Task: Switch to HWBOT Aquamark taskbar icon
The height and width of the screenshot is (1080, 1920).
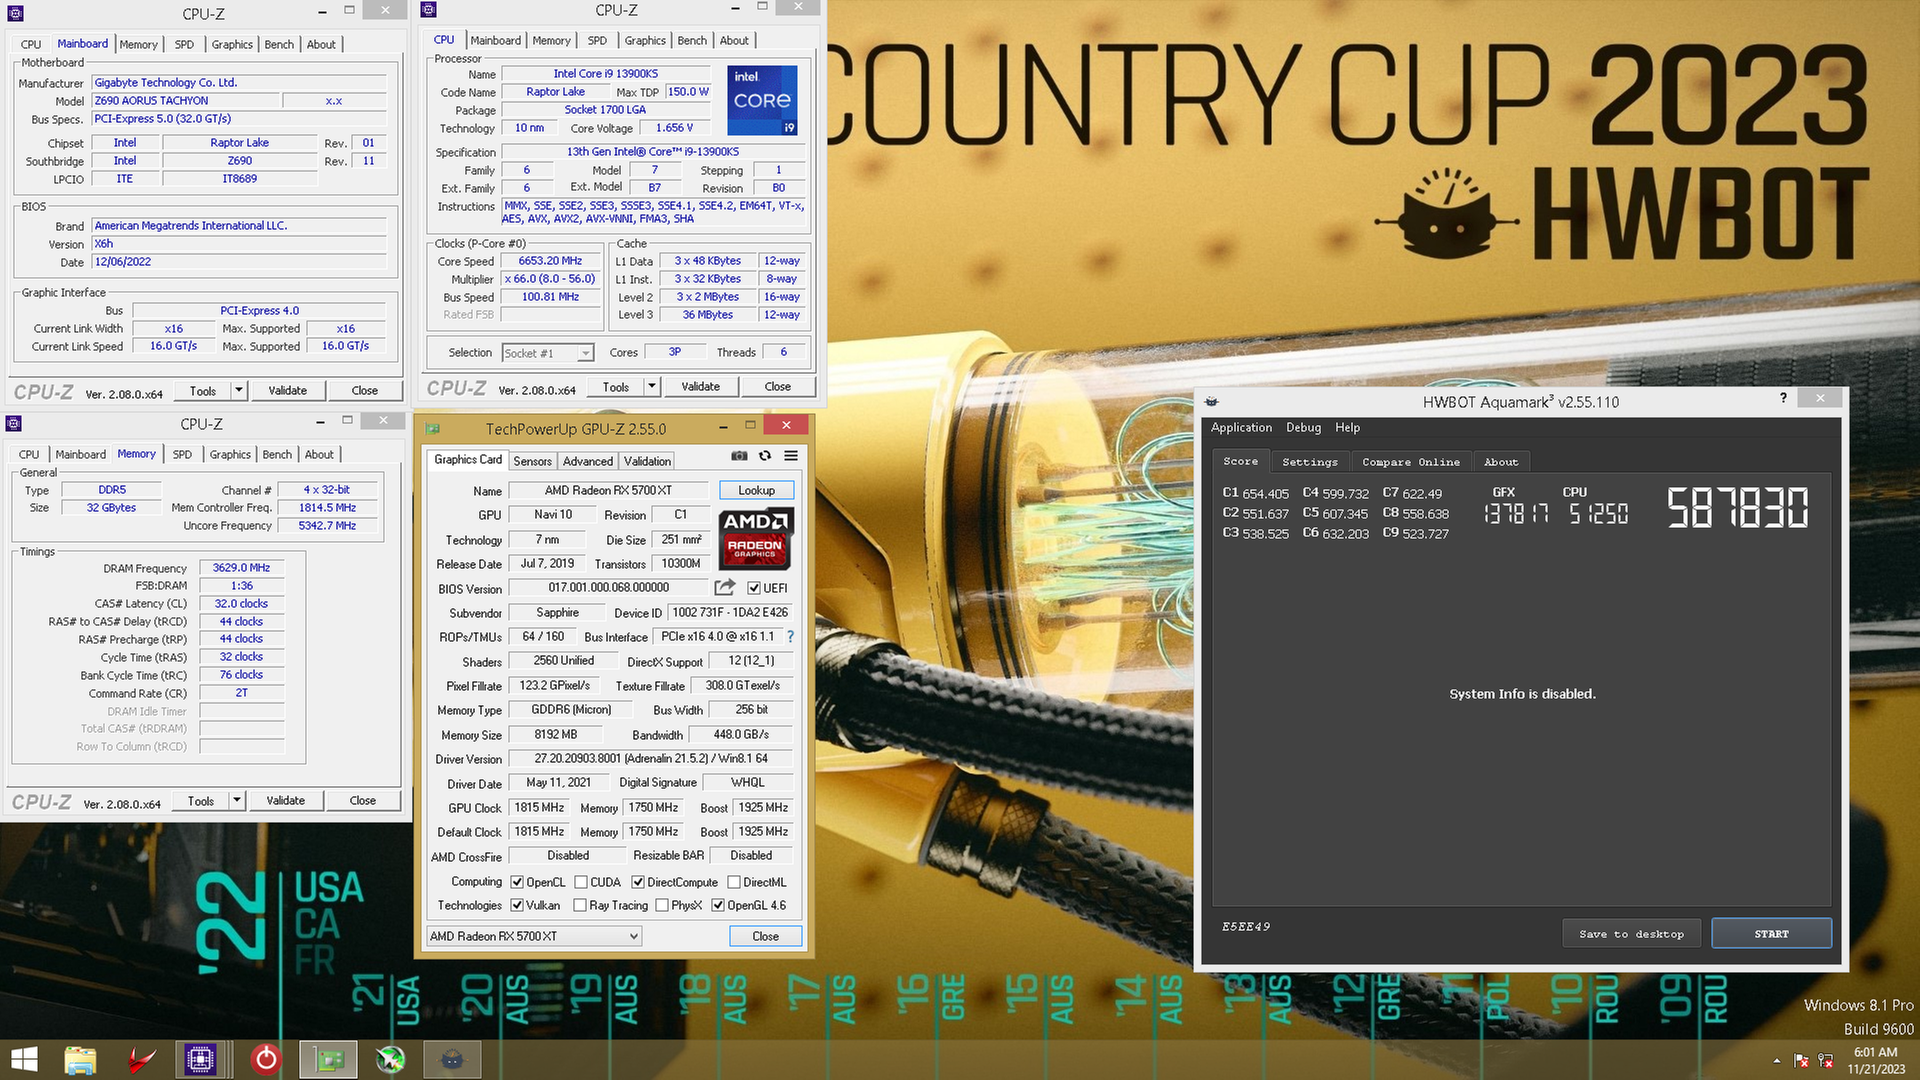Action: [x=452, y=1059]
